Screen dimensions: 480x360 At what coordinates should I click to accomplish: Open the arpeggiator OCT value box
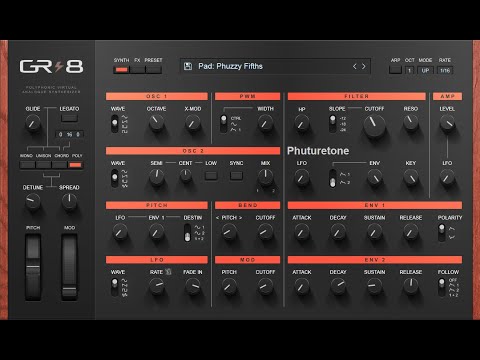click(x=410, y=70)
